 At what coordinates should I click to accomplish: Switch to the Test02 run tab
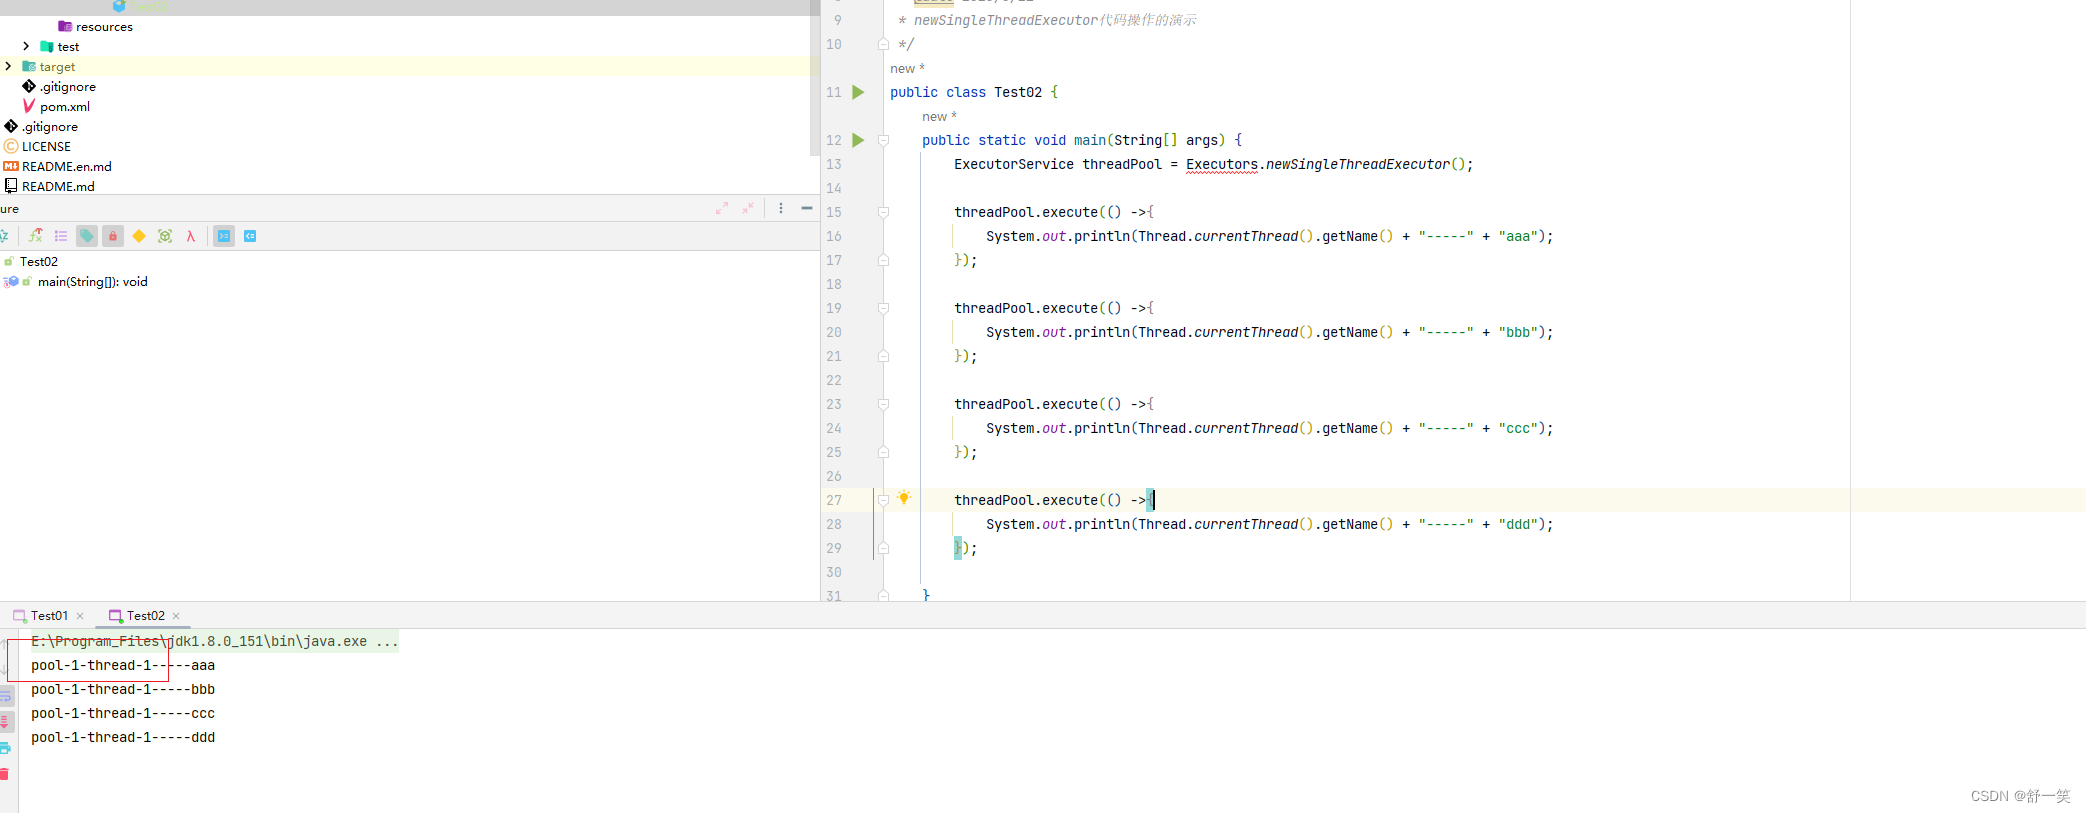pyautogui.click(x=145, y=616)
